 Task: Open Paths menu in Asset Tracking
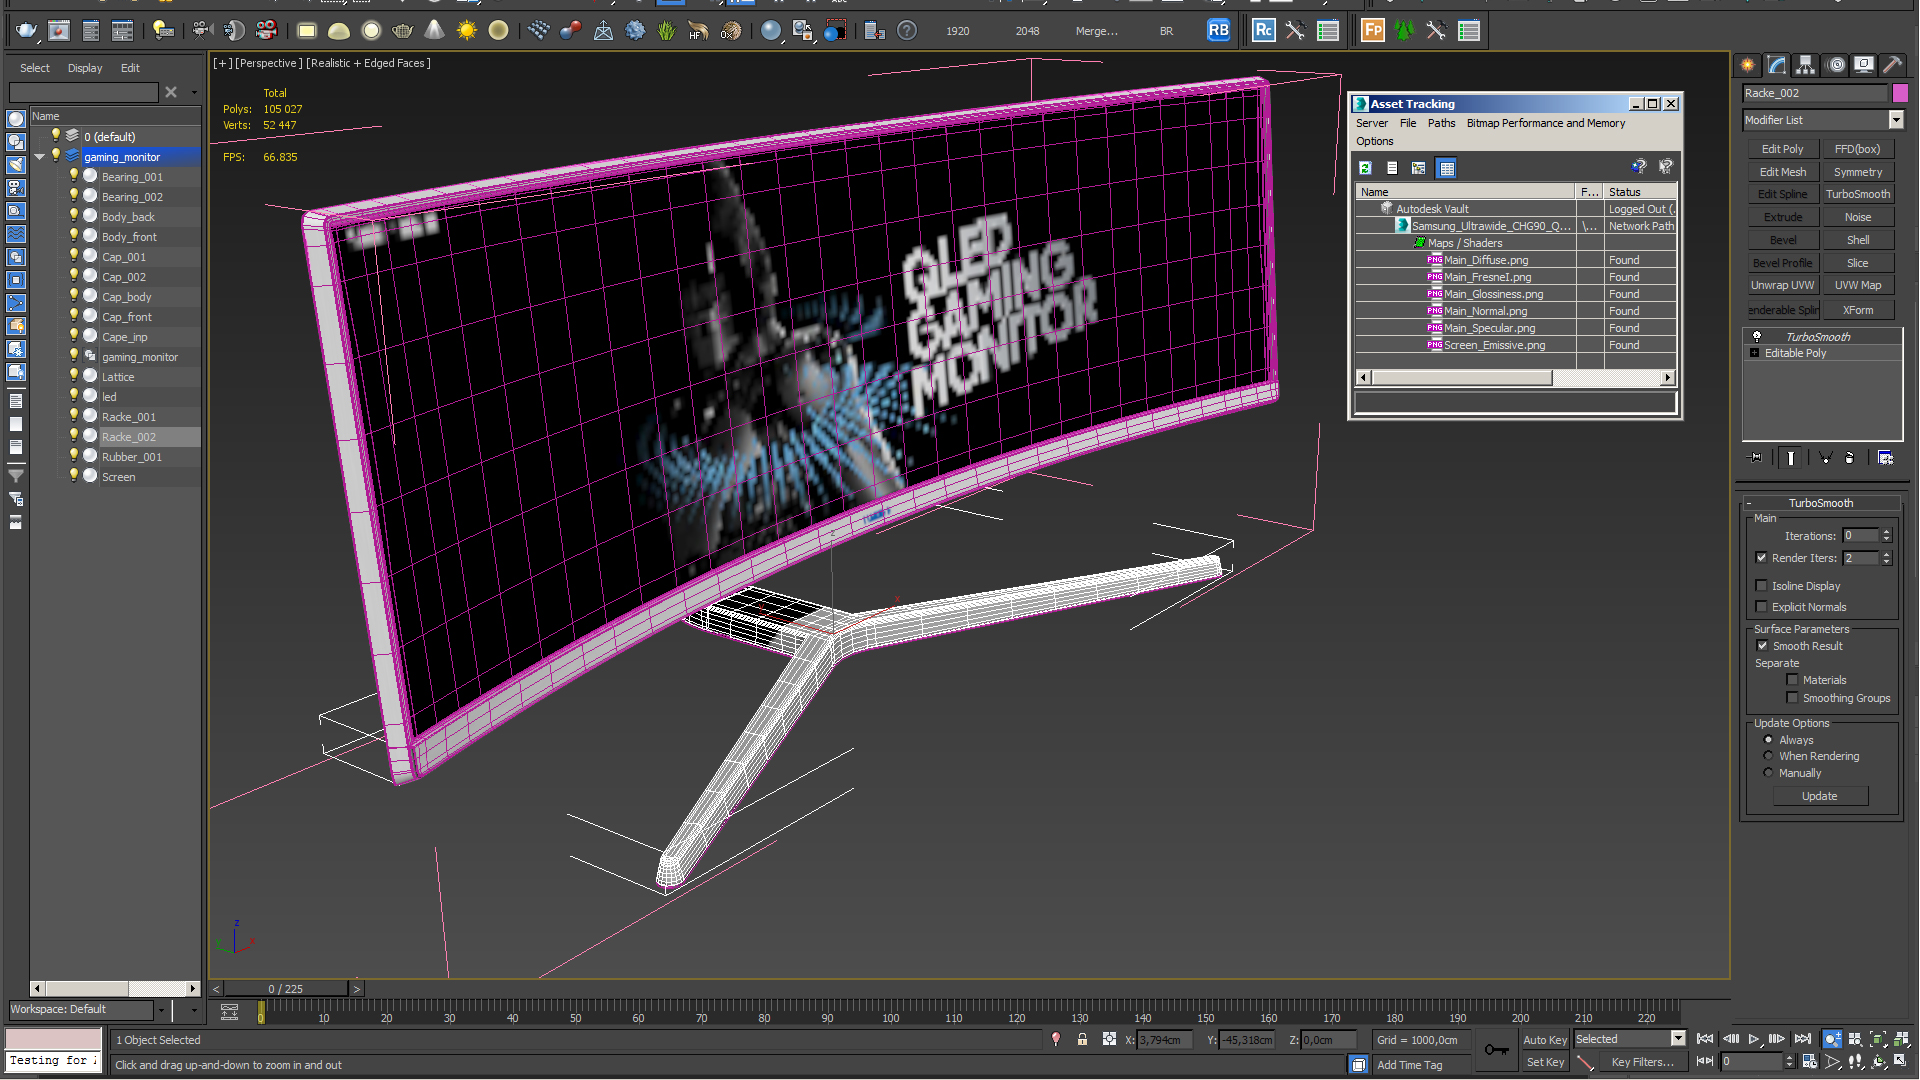pos(1441,123)
